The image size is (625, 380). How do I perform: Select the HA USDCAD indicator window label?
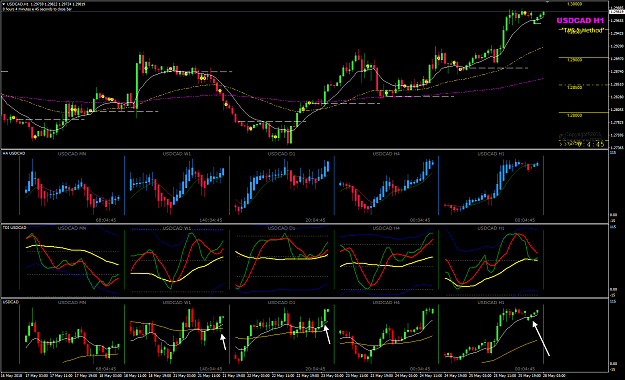coord(14,154)
